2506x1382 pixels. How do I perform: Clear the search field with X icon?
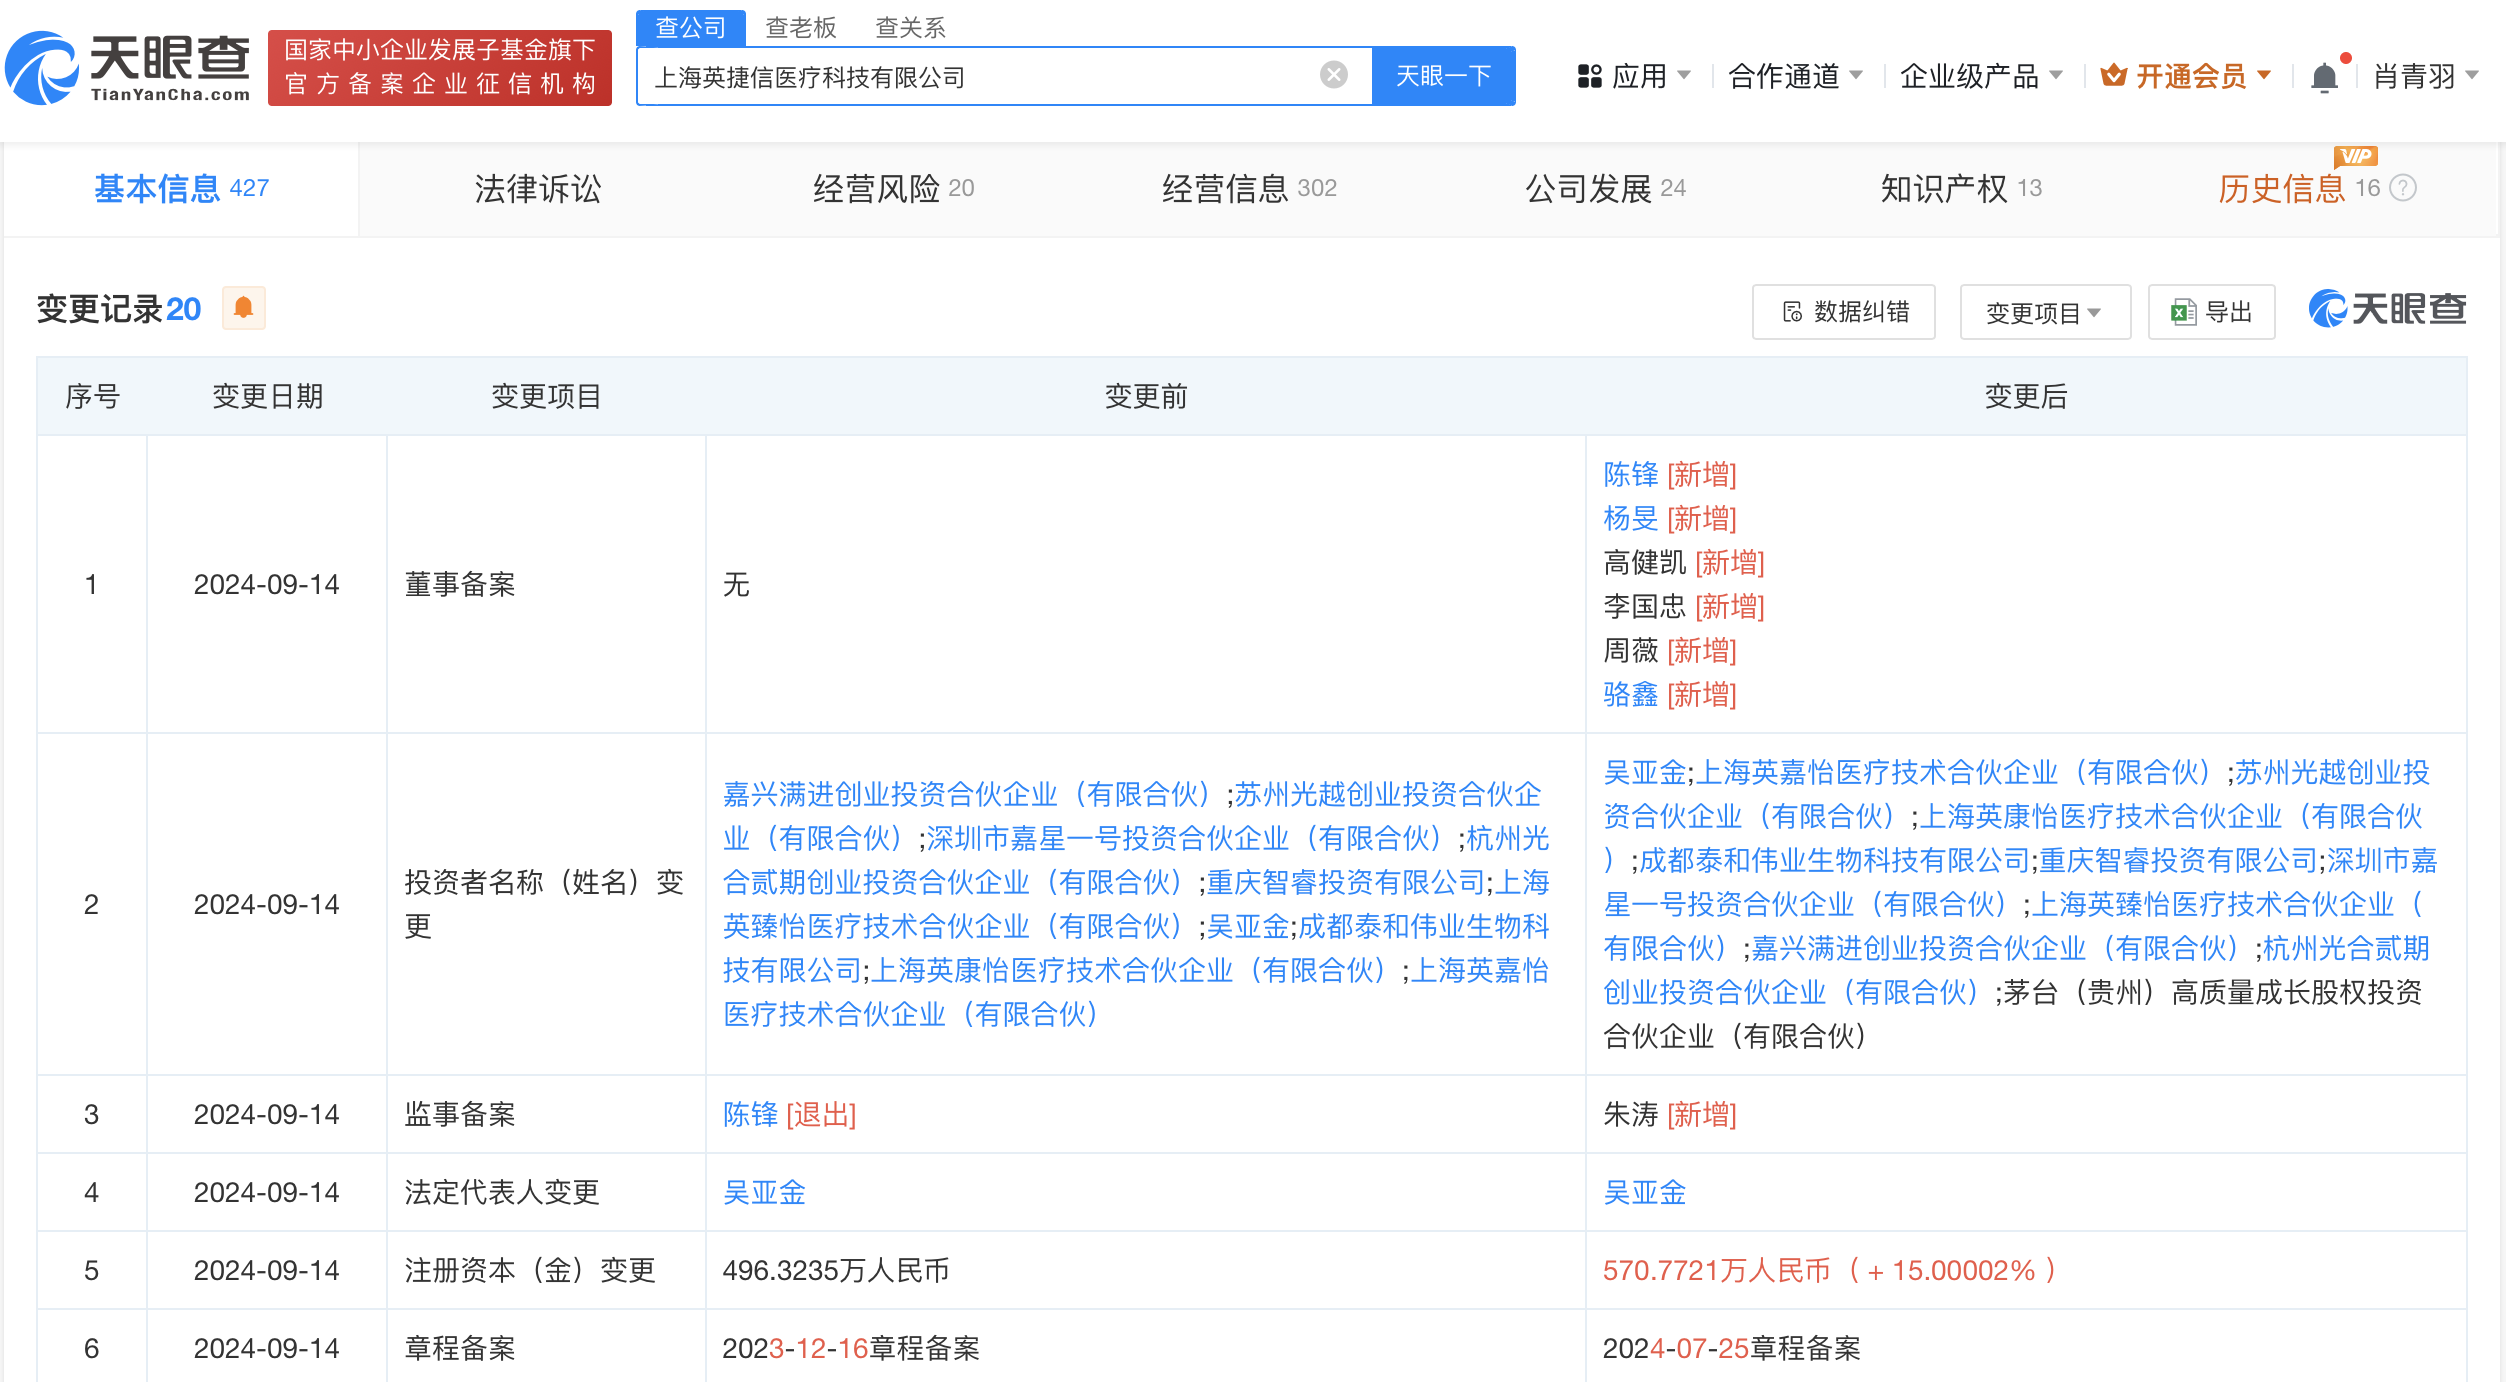(x=1333, y=75)
